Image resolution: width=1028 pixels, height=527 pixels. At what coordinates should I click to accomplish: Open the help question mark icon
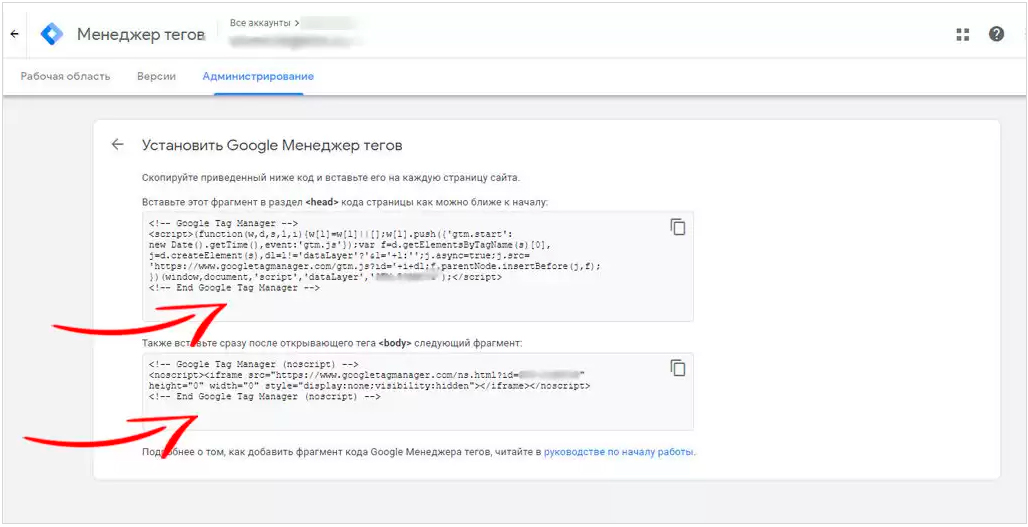tap(997, 34)
